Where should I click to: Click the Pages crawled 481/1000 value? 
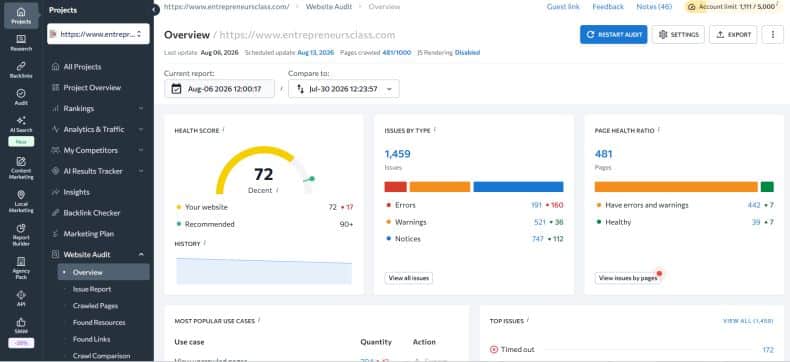[x=397, y=52]
